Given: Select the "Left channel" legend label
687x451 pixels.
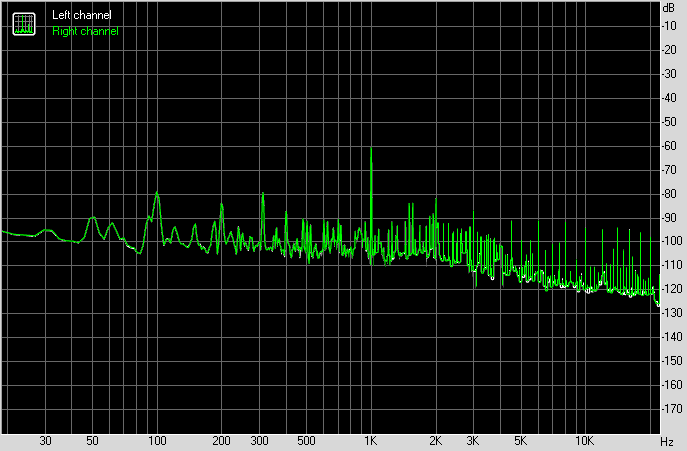Looking at the screenshot, I should 81,15.
